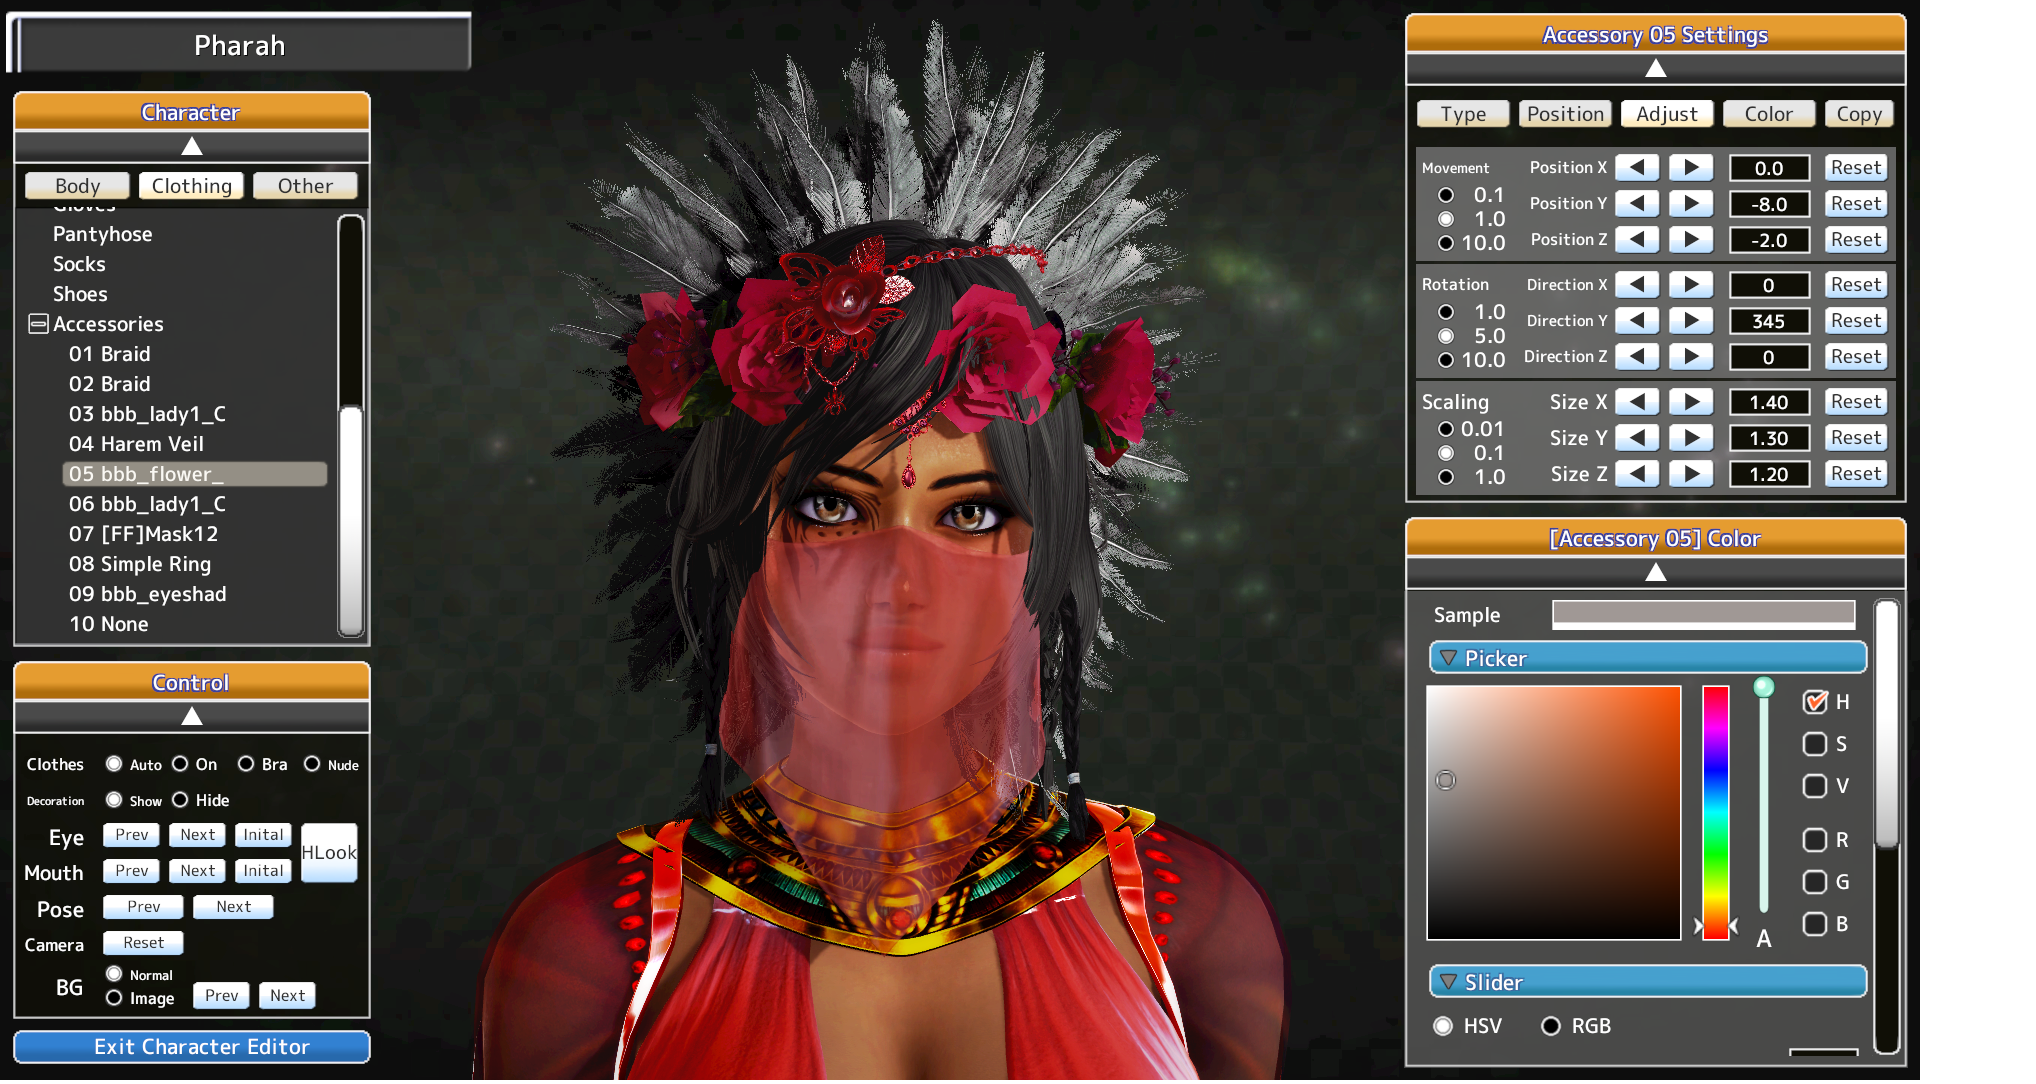Set Scaling step to 0.01

(1446, 429)
